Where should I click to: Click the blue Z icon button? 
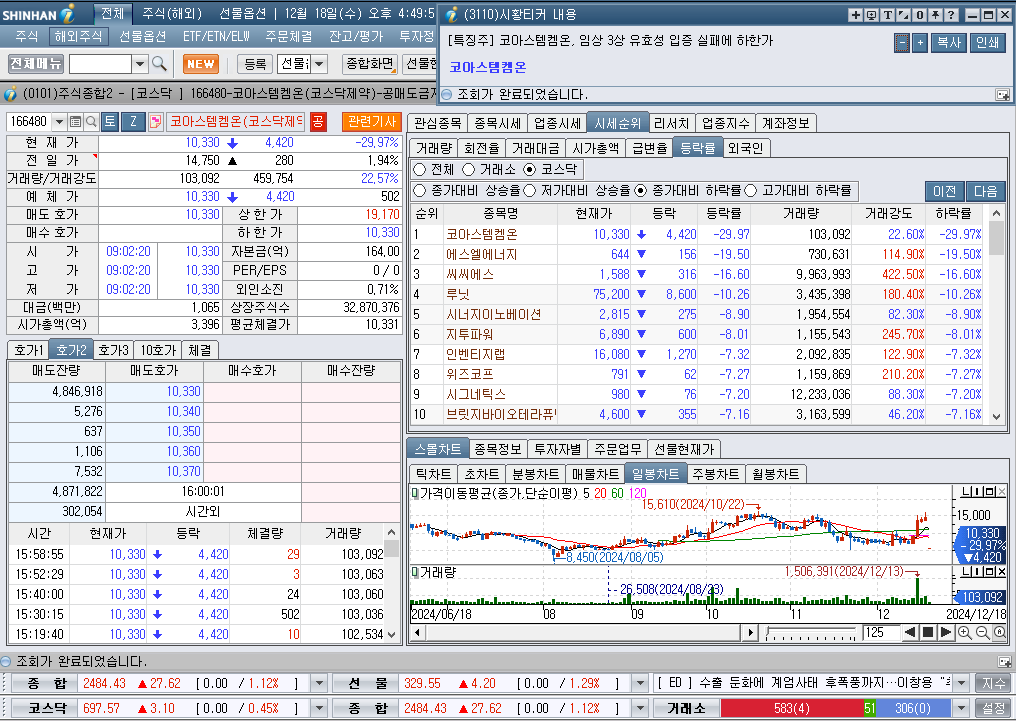pos(133,121)
